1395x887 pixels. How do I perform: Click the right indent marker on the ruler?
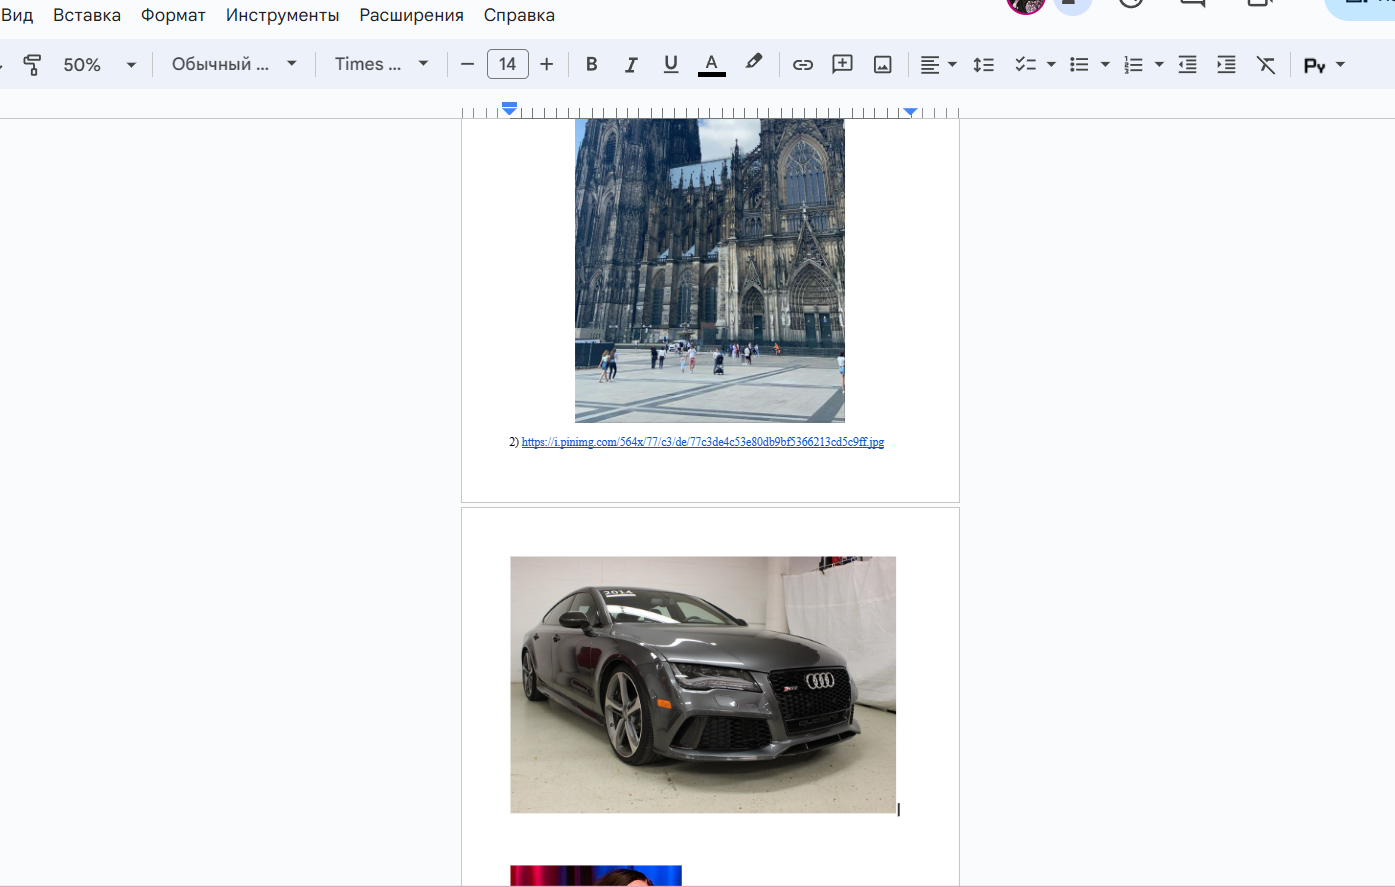click(910, 112)
